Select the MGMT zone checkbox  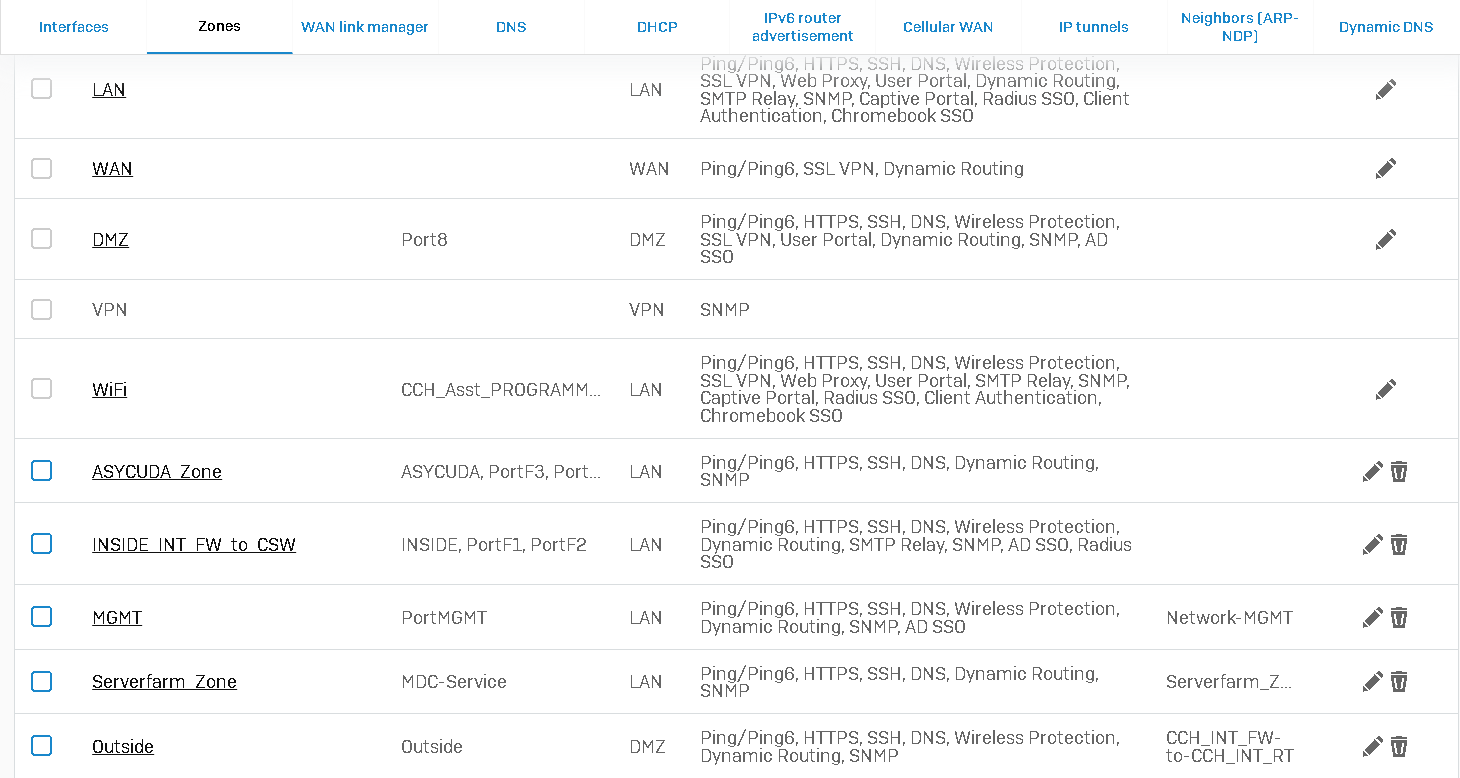coord(41,616)
